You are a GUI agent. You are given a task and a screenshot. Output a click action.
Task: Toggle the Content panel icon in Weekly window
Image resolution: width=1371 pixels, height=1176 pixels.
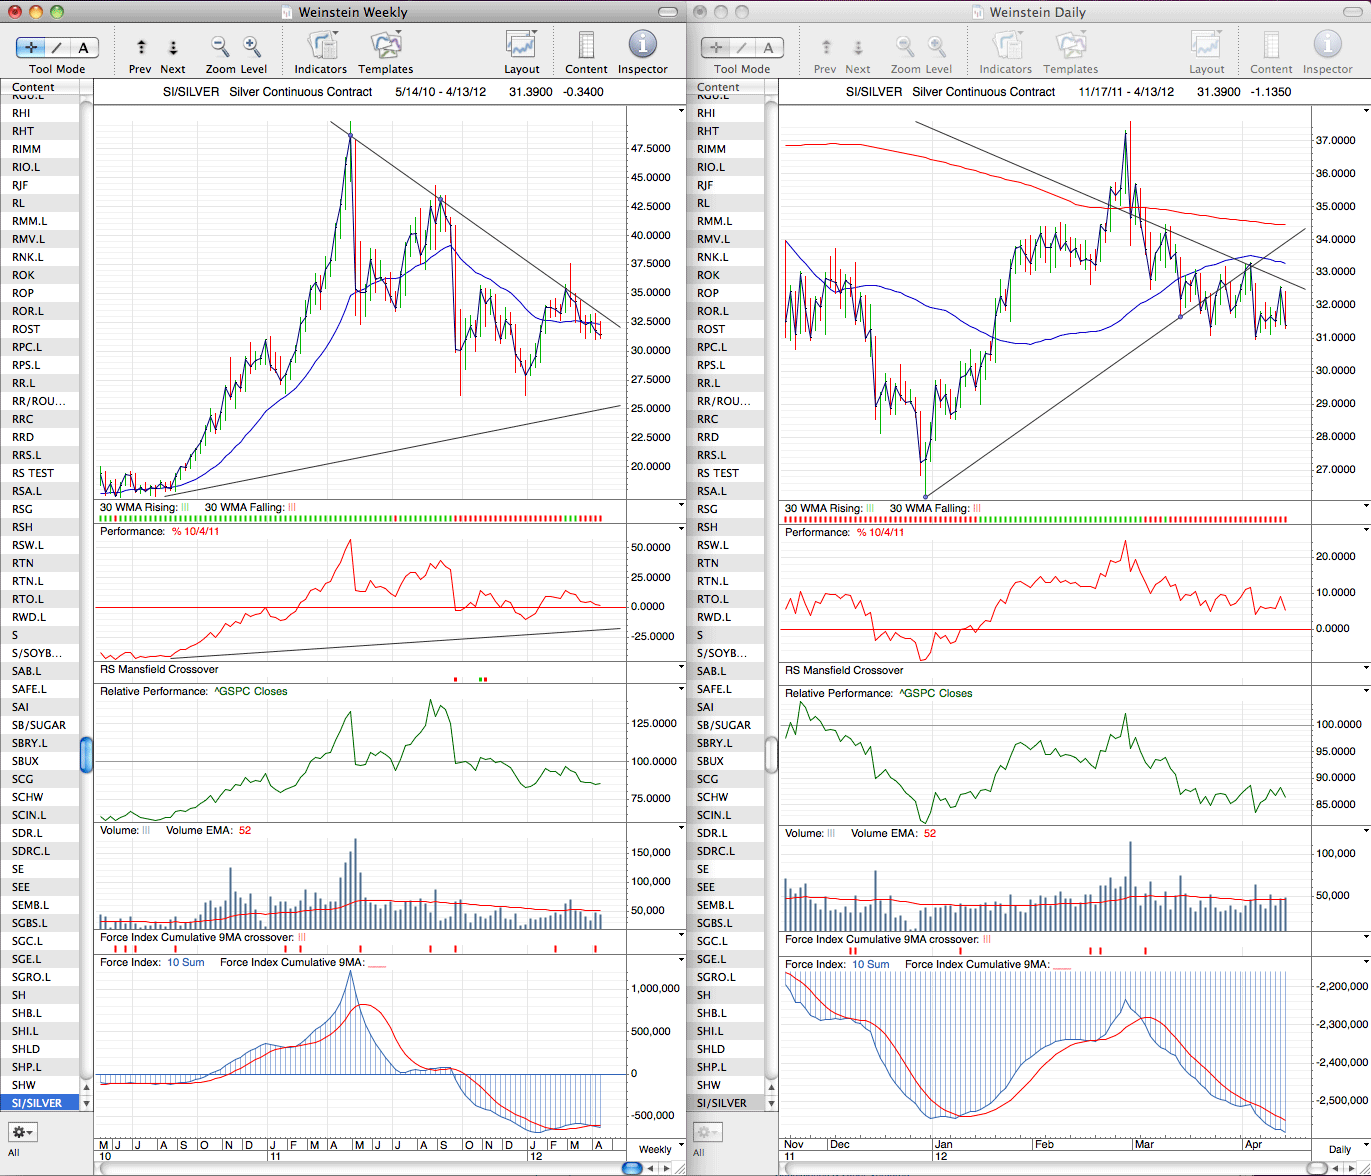586,46
